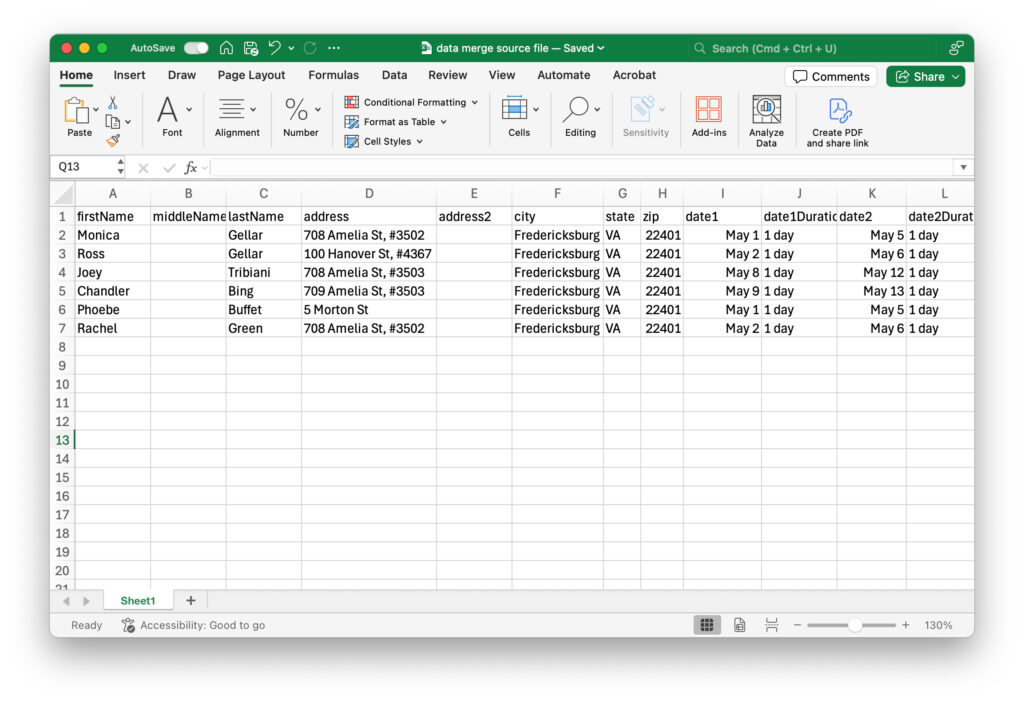Open the Undo history dropdown arrow
Screen dimensions: 1024x703
click(291, 48)
